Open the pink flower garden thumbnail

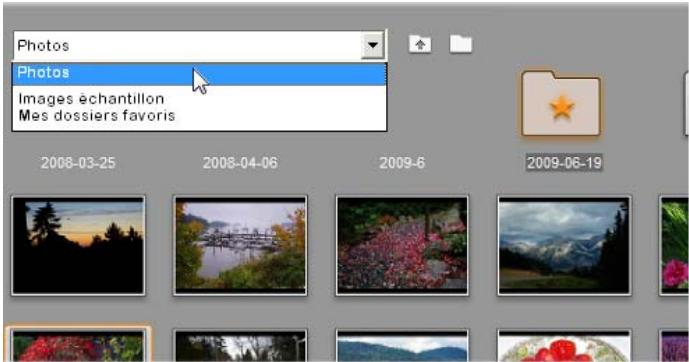[402, 246]
